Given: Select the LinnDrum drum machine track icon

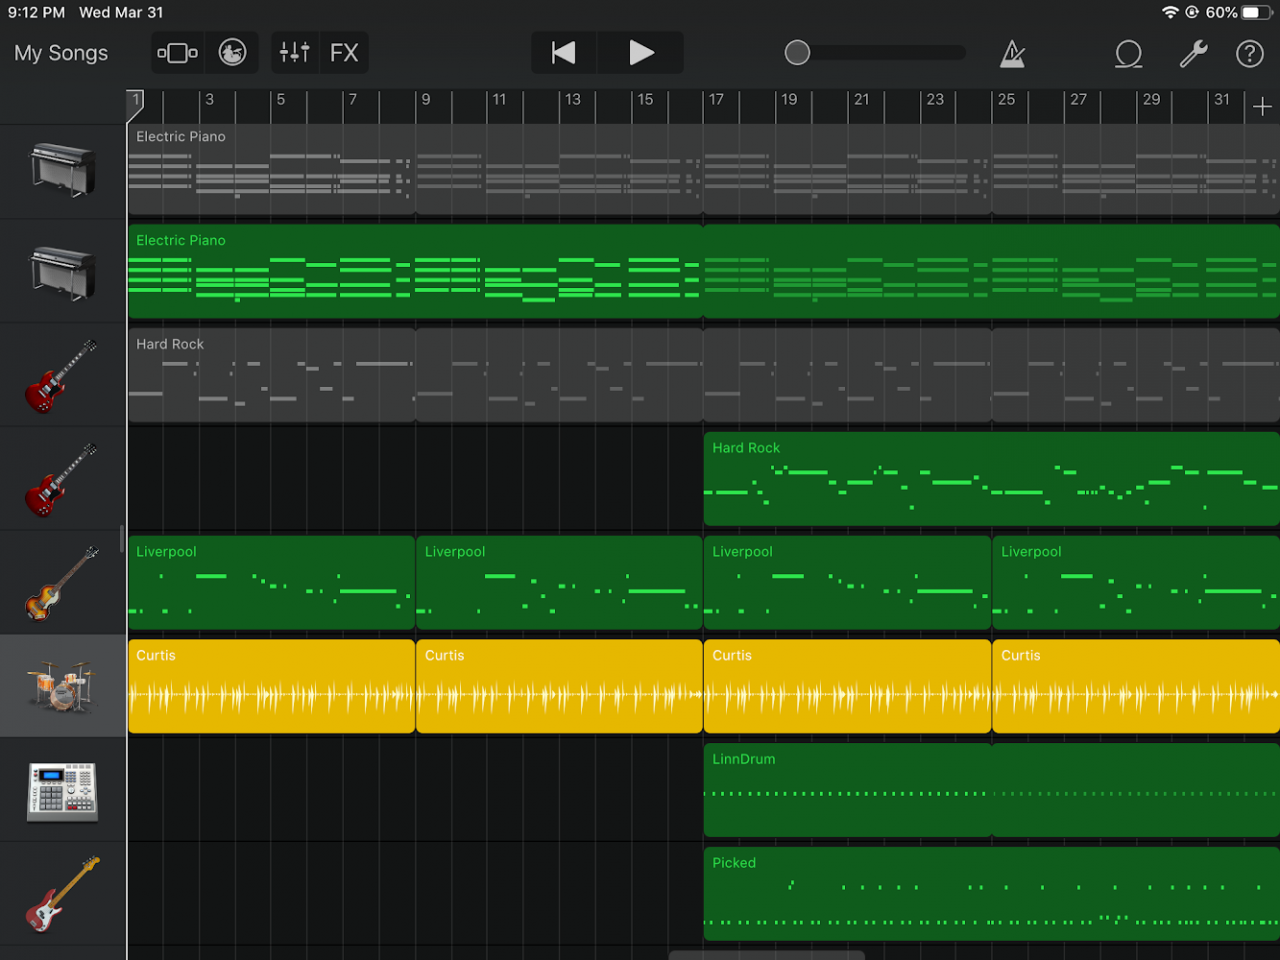Looking at the screenshot, I should [x=62, y=791].
